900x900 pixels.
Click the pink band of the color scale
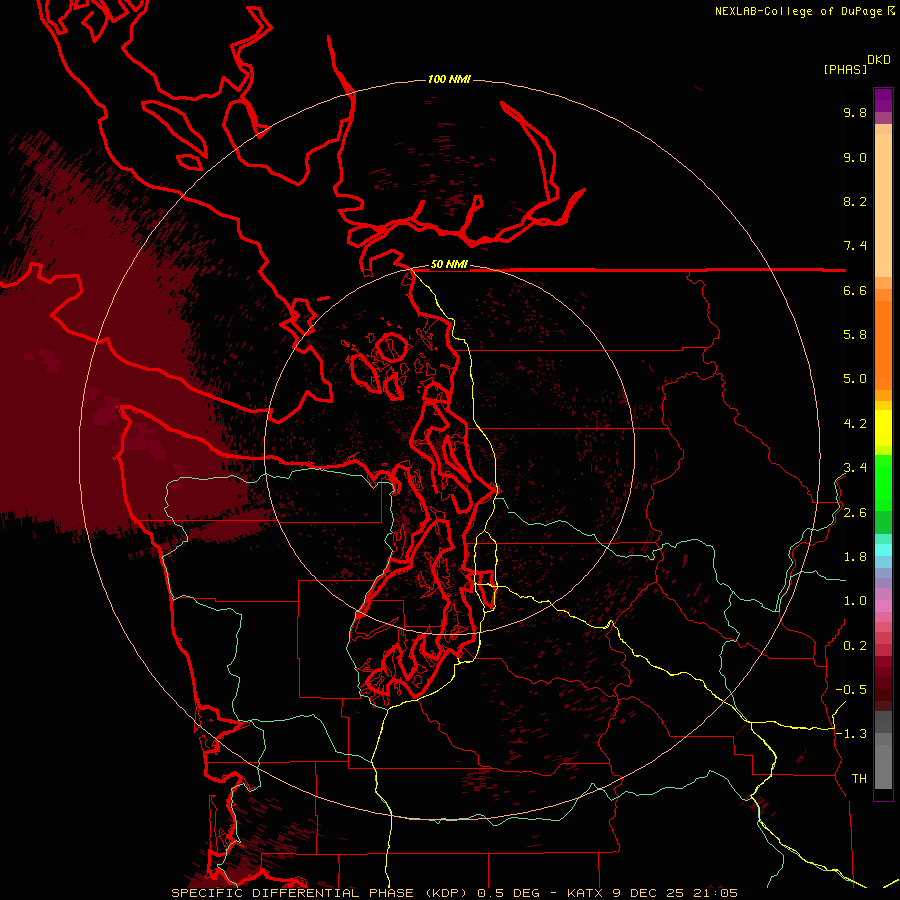[x=883, y=606]
